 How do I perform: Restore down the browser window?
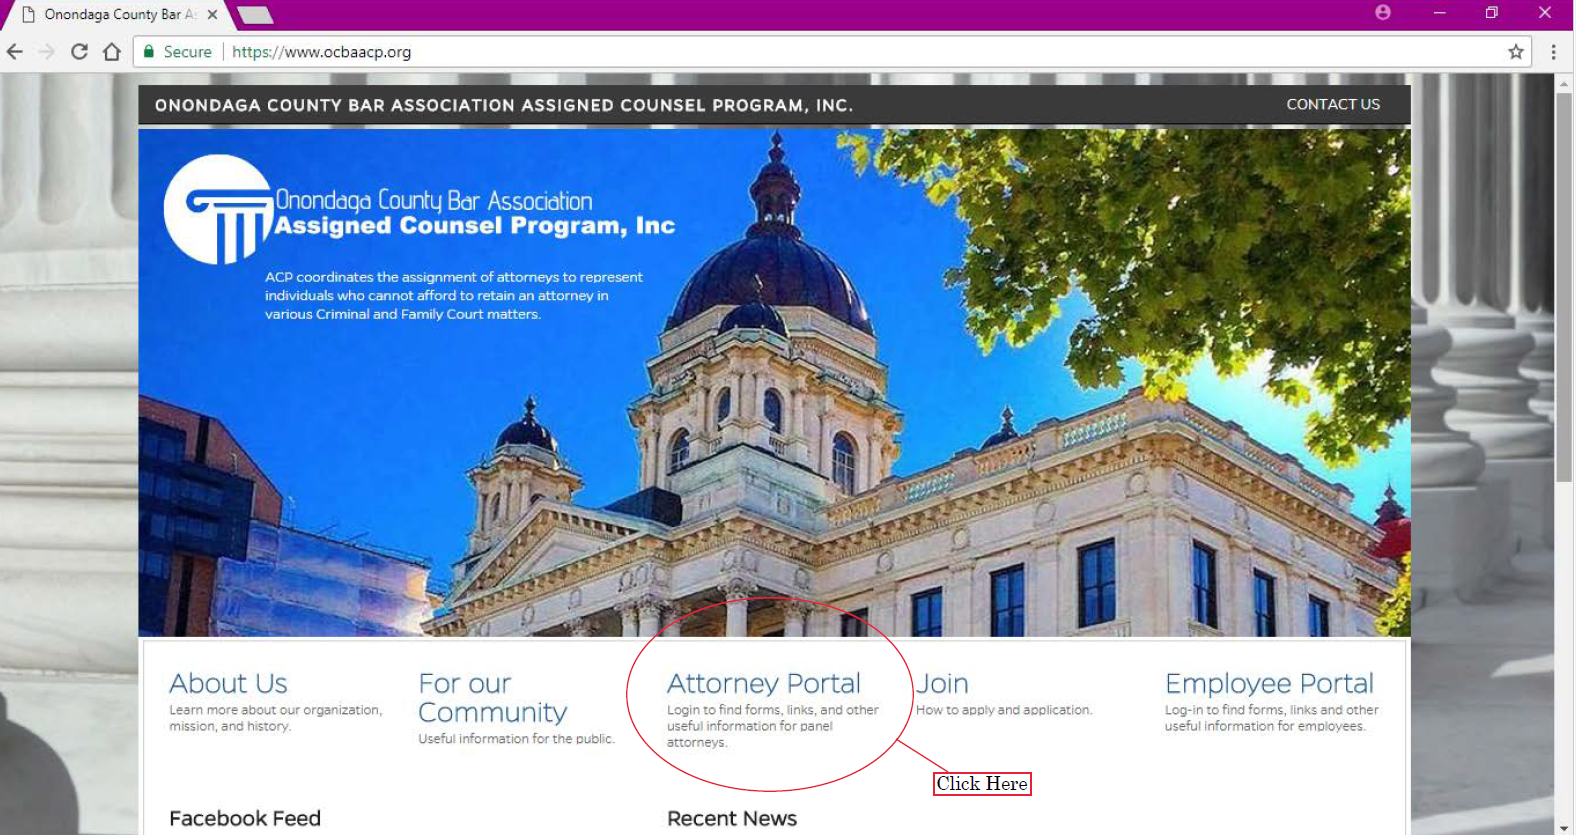coord(1492,13)
